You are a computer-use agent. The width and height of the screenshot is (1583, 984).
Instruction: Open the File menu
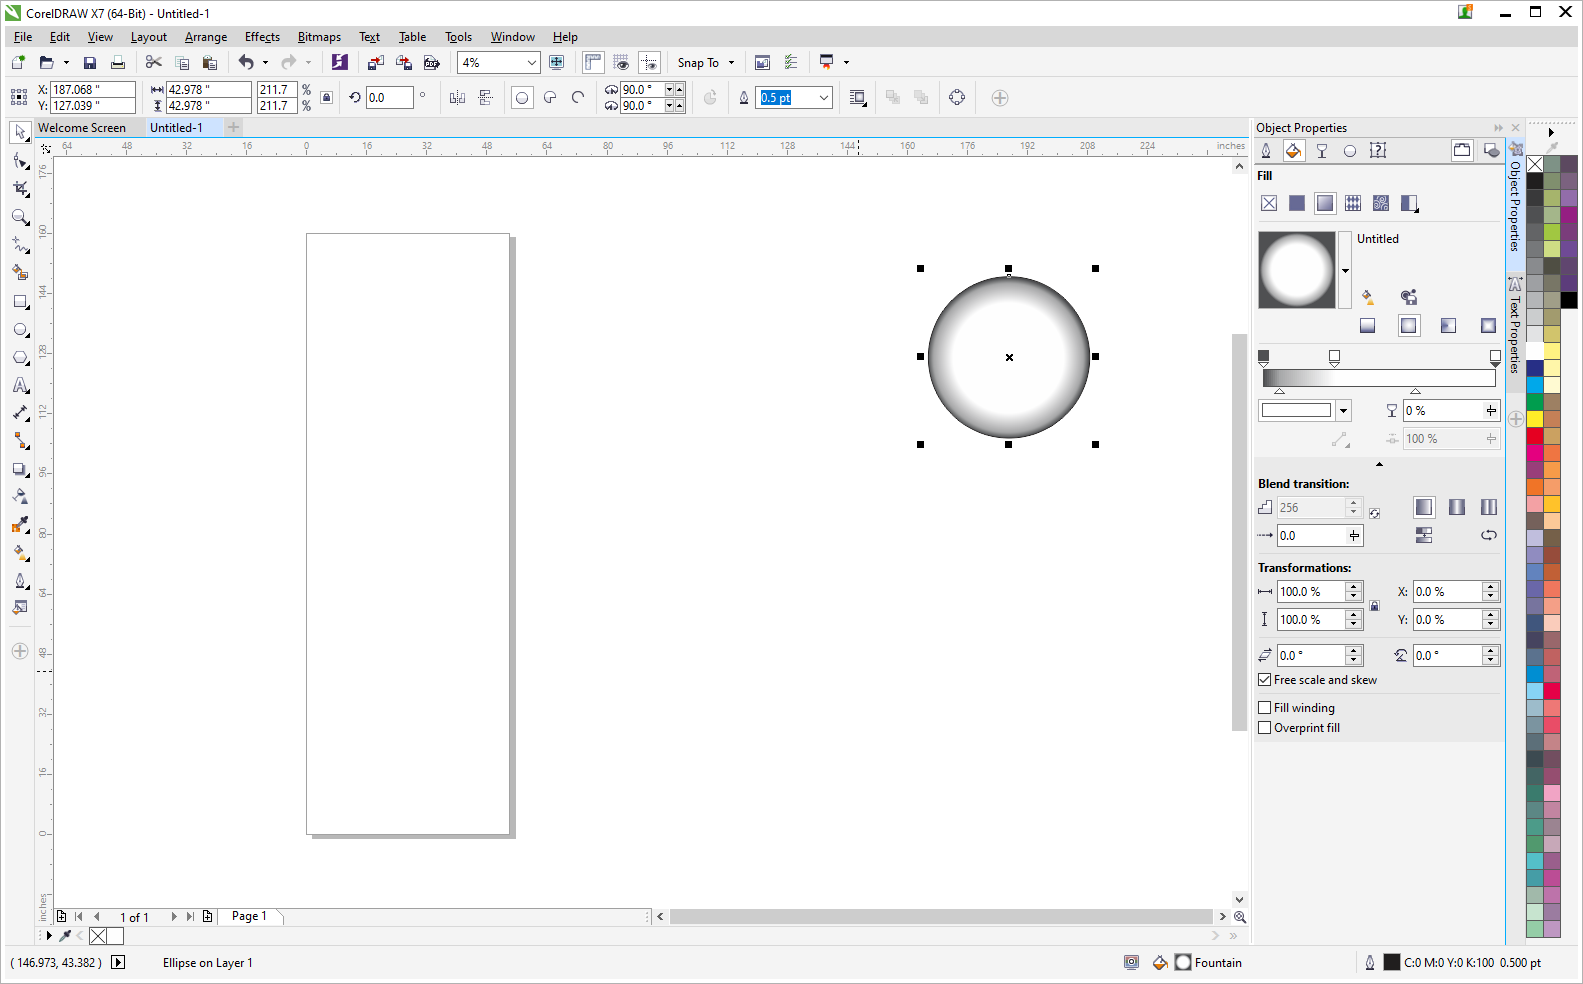point(23,37)
